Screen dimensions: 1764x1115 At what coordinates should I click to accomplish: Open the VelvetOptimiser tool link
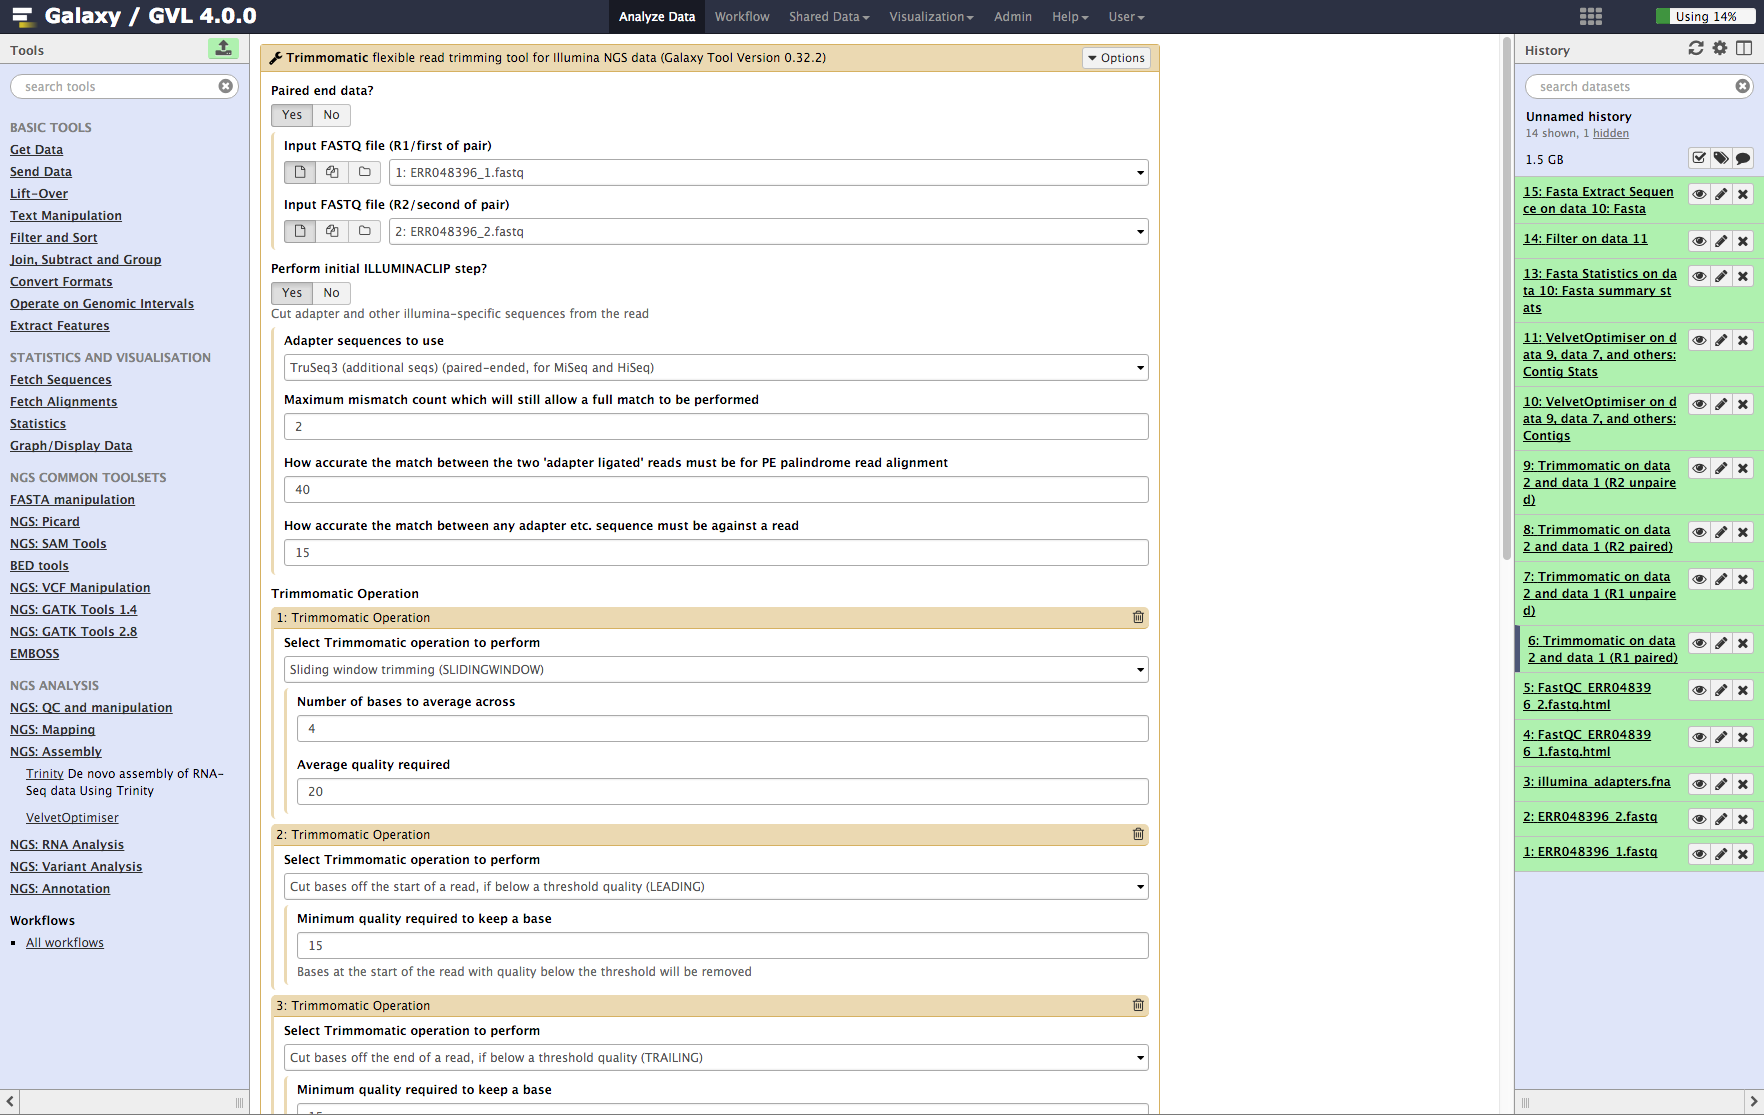72,818
